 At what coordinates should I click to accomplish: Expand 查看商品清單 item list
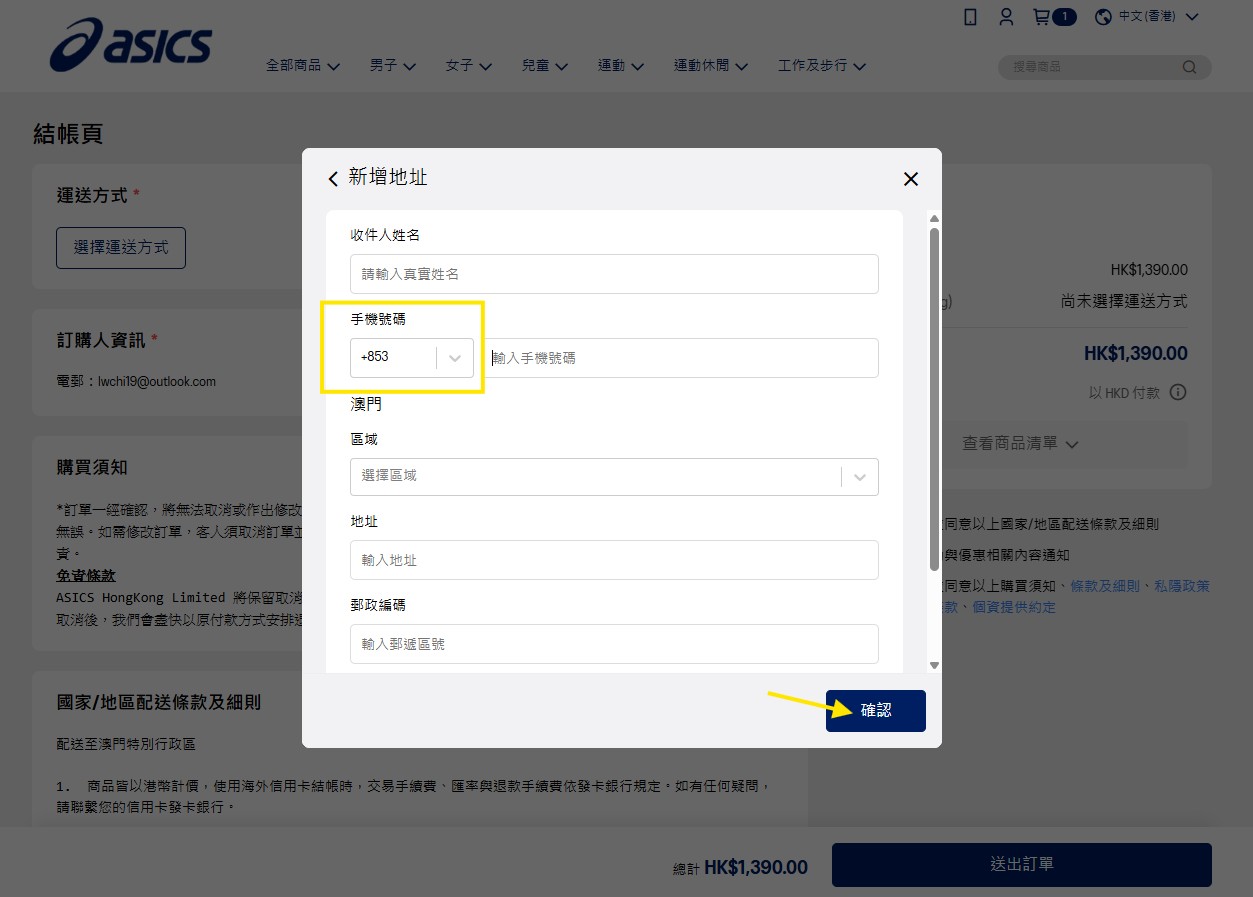[x=1020, y=443]
